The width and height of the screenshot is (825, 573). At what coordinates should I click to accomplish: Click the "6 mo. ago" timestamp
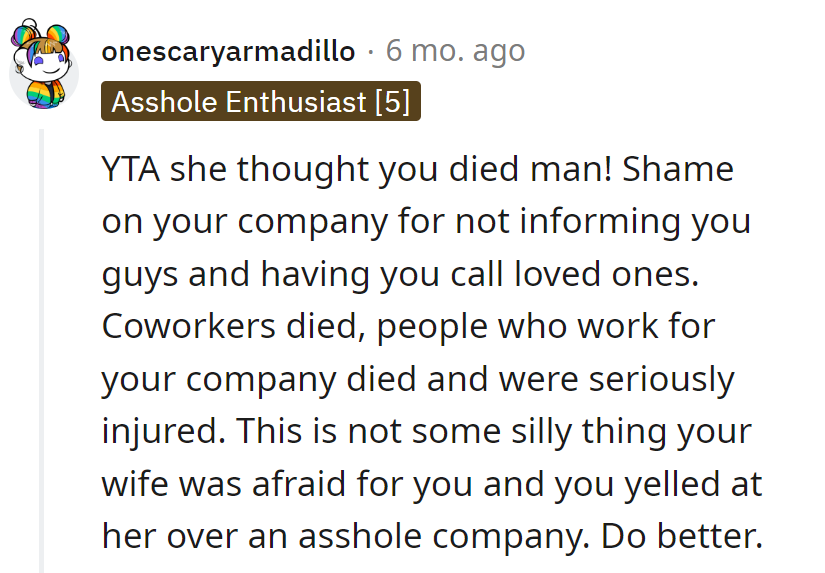point(455,51)
